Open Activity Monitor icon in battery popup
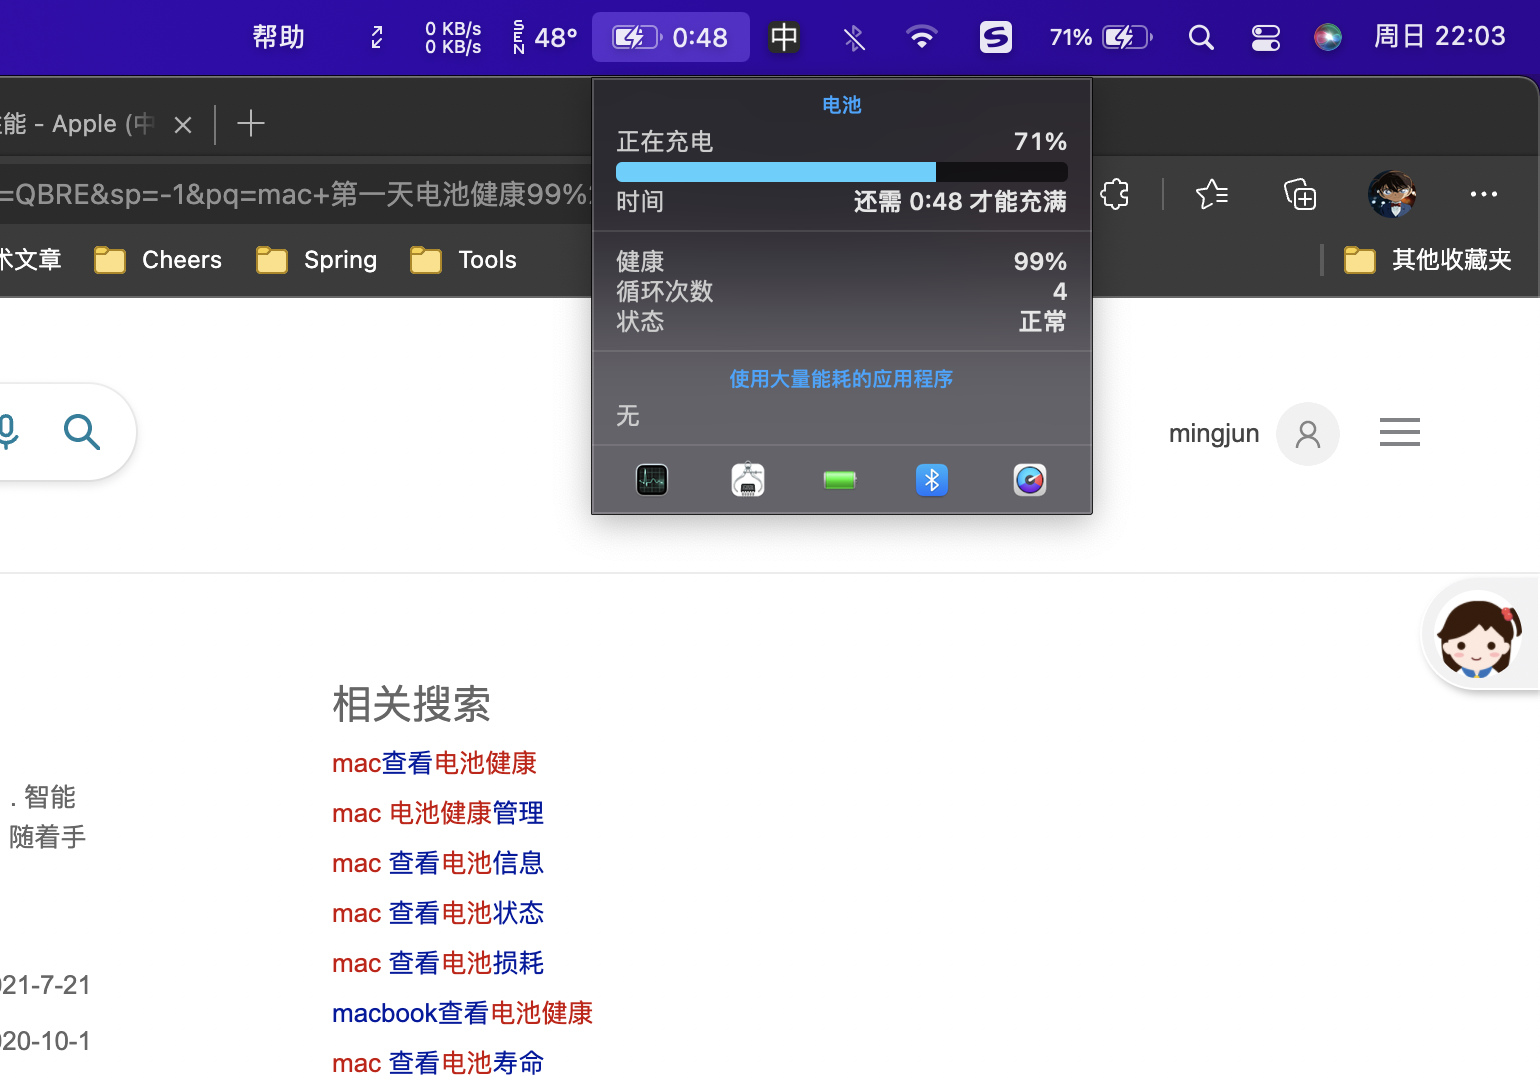The width and height of the screenshot is (1540, 1088). 652,480
